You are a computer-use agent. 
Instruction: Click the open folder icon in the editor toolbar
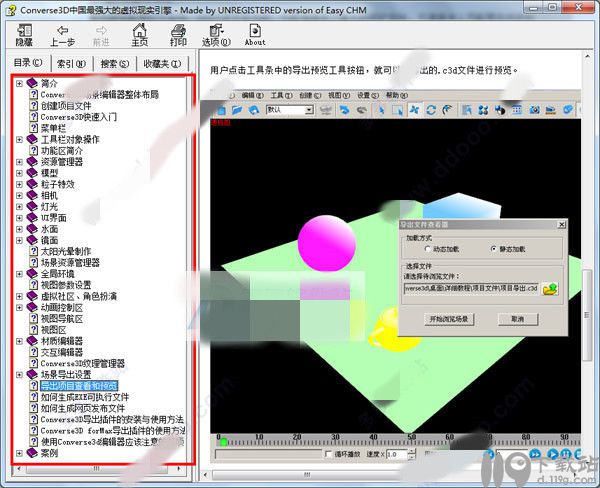point(237,110)
